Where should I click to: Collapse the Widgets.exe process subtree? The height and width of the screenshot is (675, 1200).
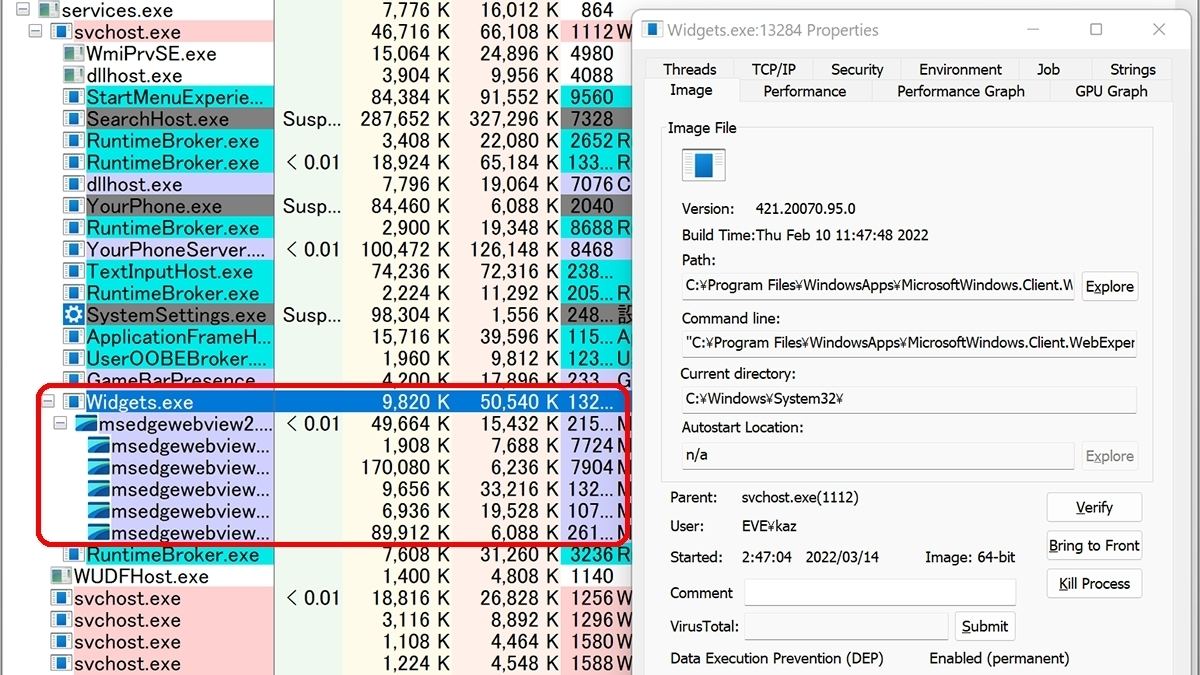click(x=48, y=402)
